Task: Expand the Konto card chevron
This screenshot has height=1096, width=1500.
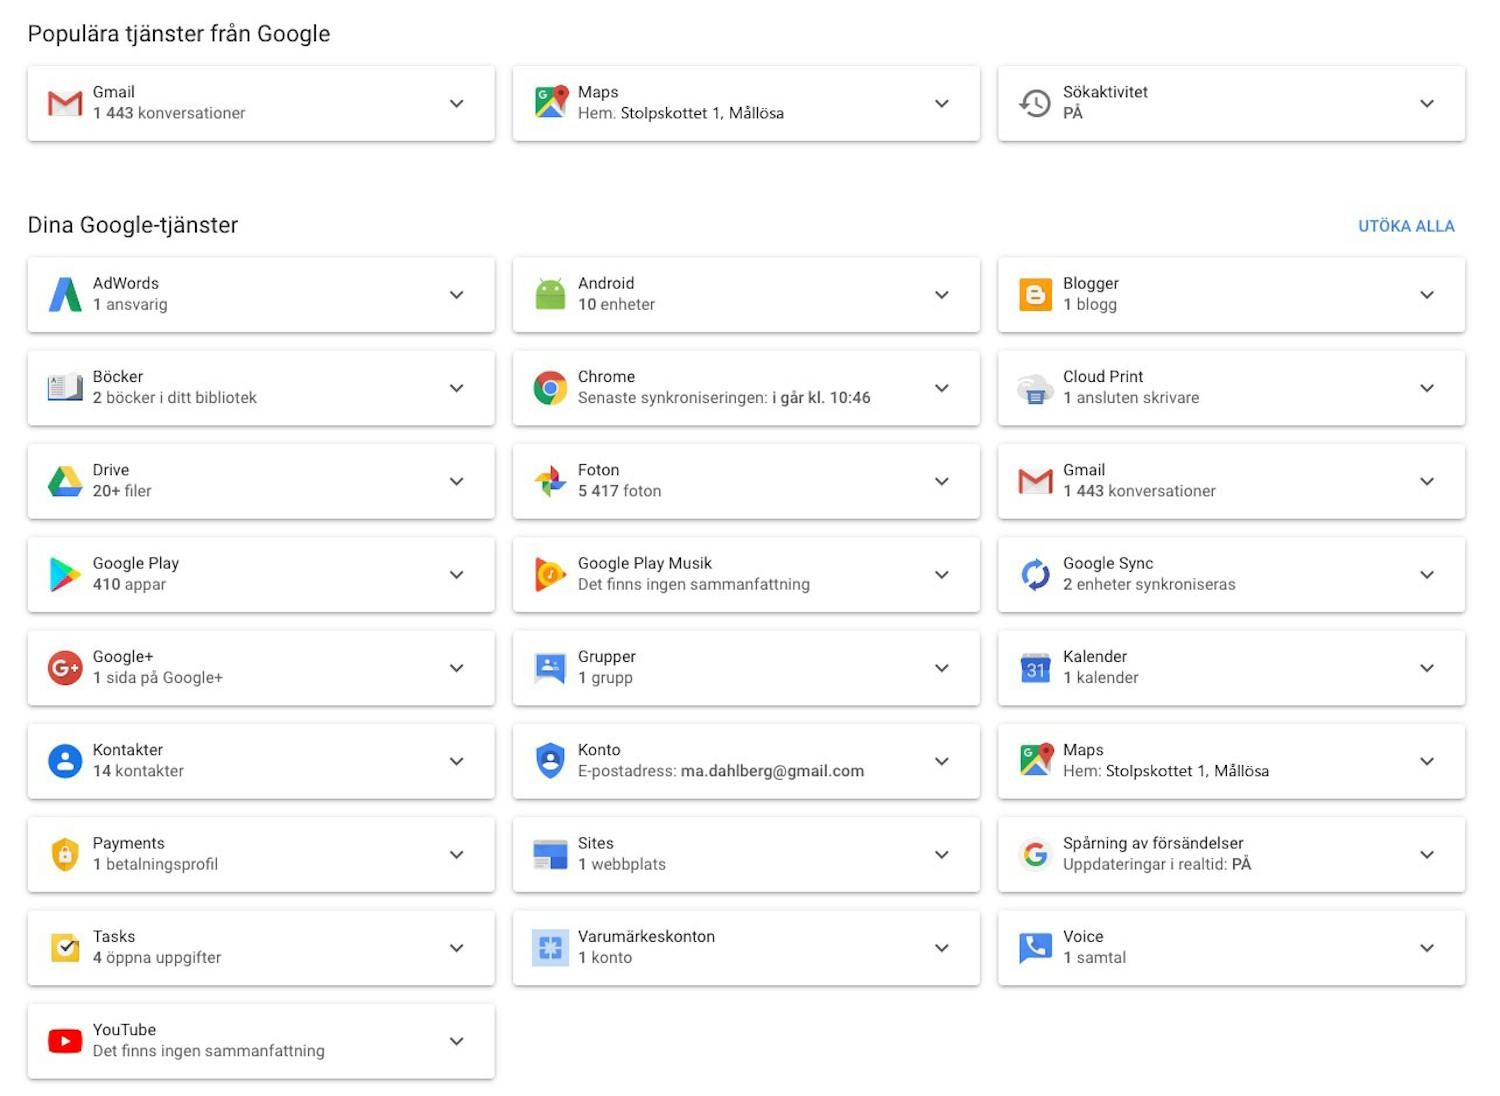Action: point(942,761)
